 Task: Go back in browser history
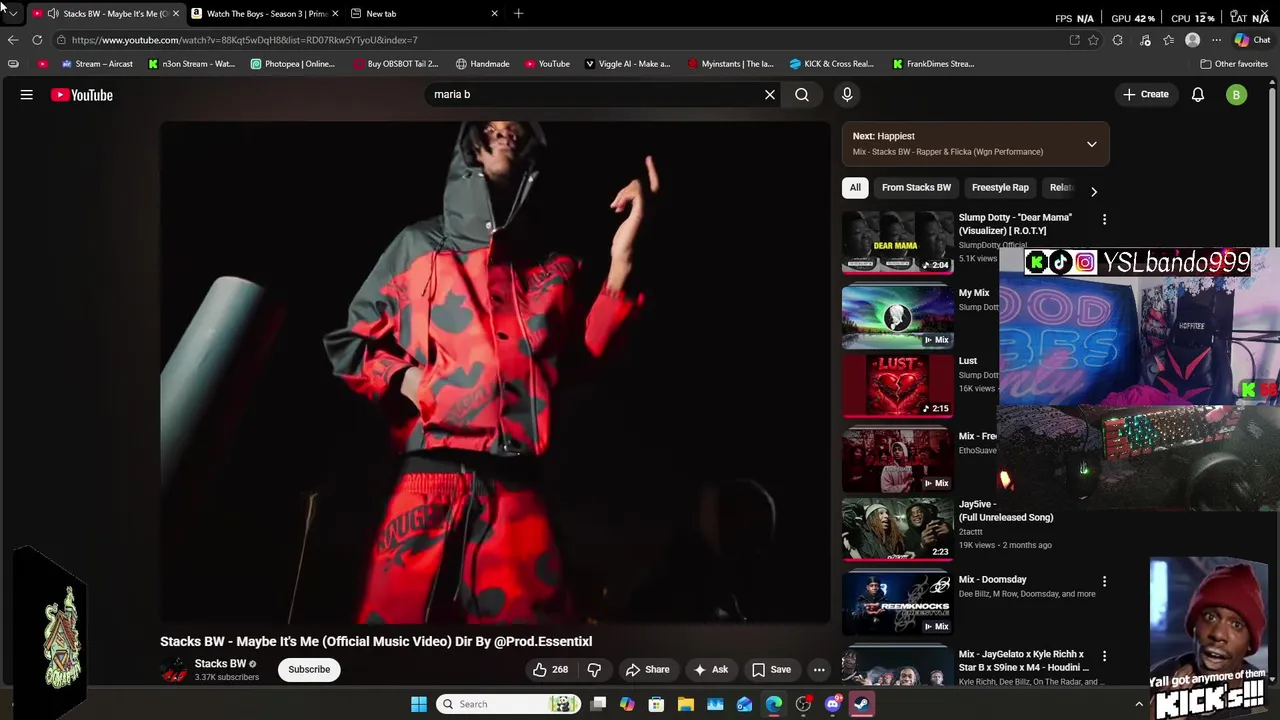tap(13, 40)
